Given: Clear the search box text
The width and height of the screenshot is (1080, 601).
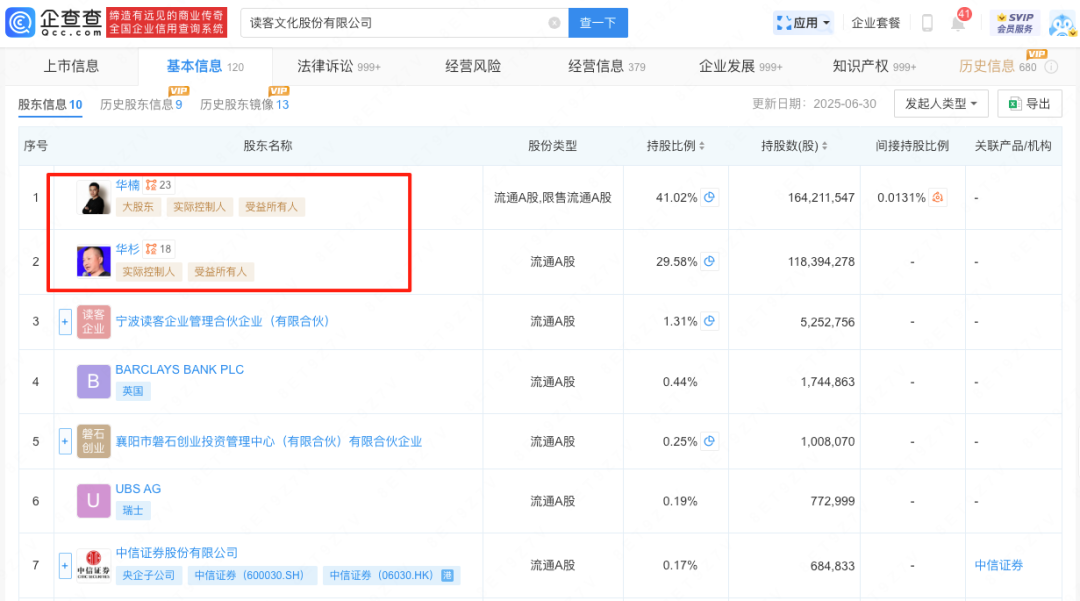Looking at the screenshot, I should [x=554, y=23].
